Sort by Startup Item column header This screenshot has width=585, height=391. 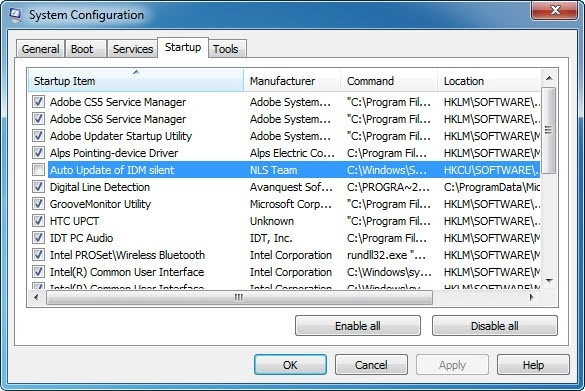click(136, 80)
